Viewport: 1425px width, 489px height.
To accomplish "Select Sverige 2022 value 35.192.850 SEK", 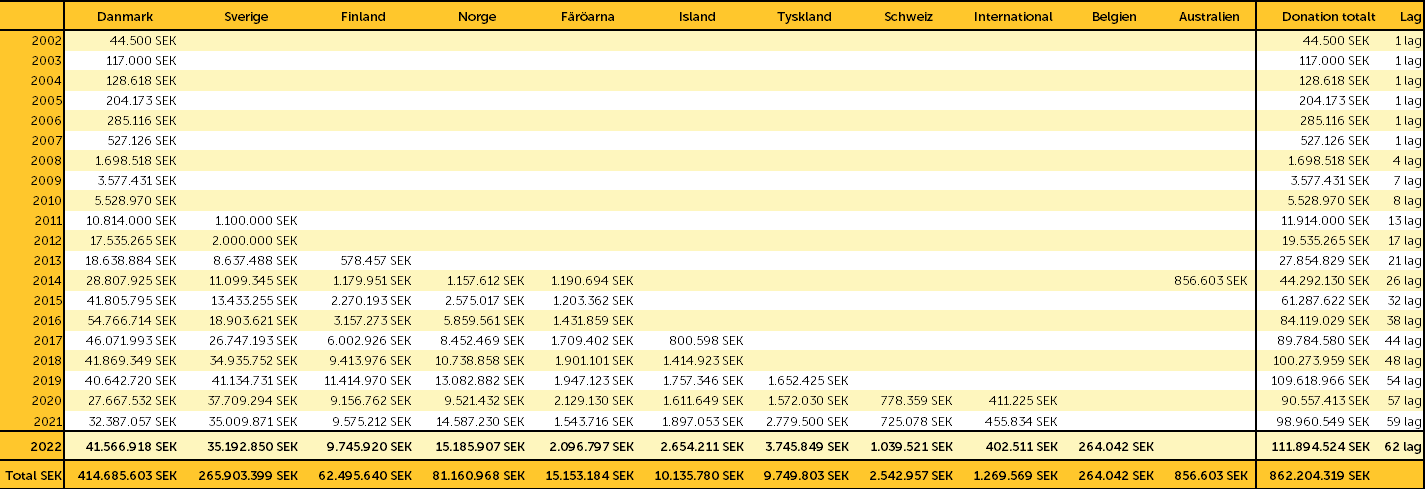I will click(251, 445).
